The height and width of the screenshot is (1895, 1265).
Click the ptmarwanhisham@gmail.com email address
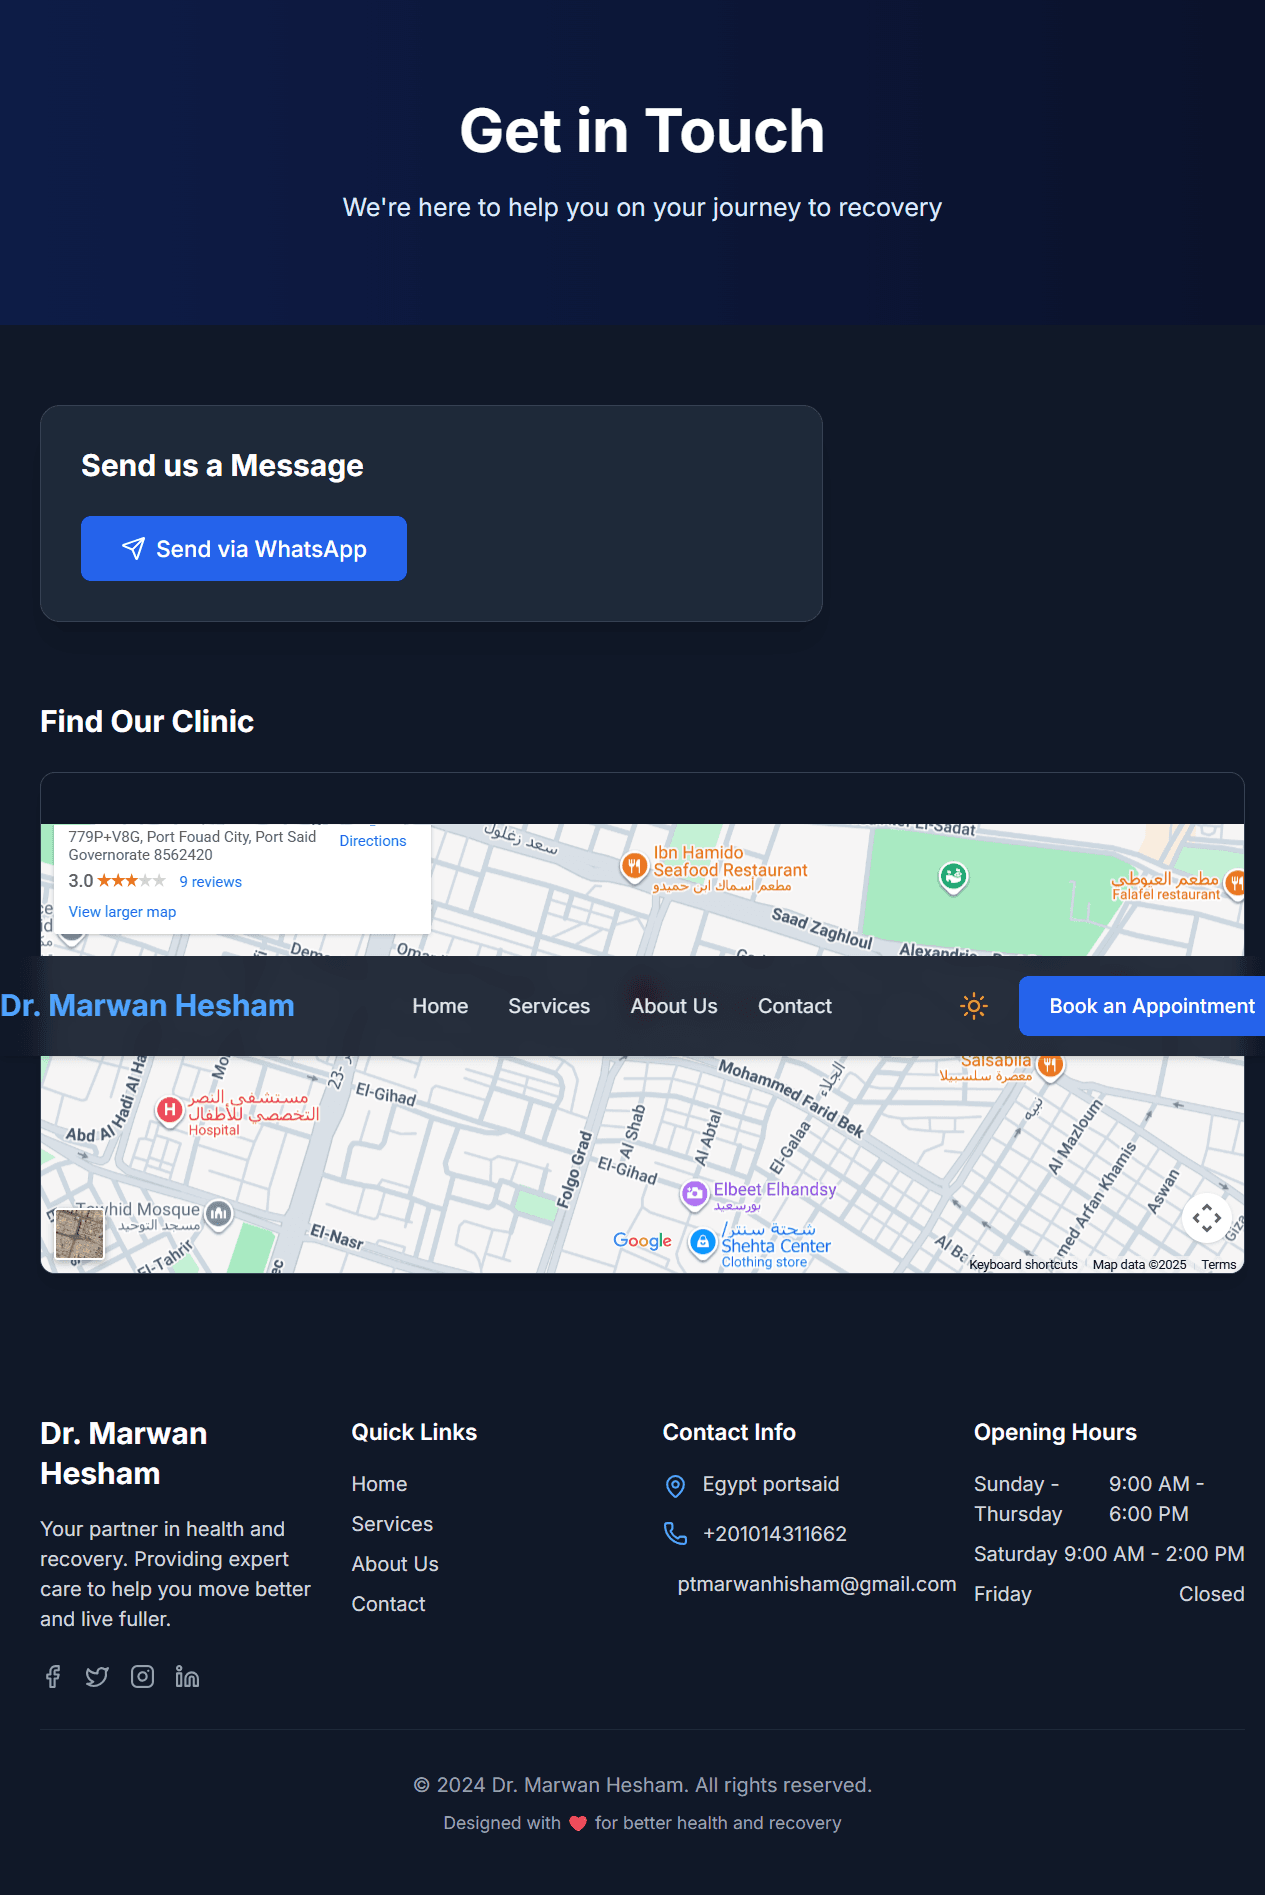point(817,1584)
